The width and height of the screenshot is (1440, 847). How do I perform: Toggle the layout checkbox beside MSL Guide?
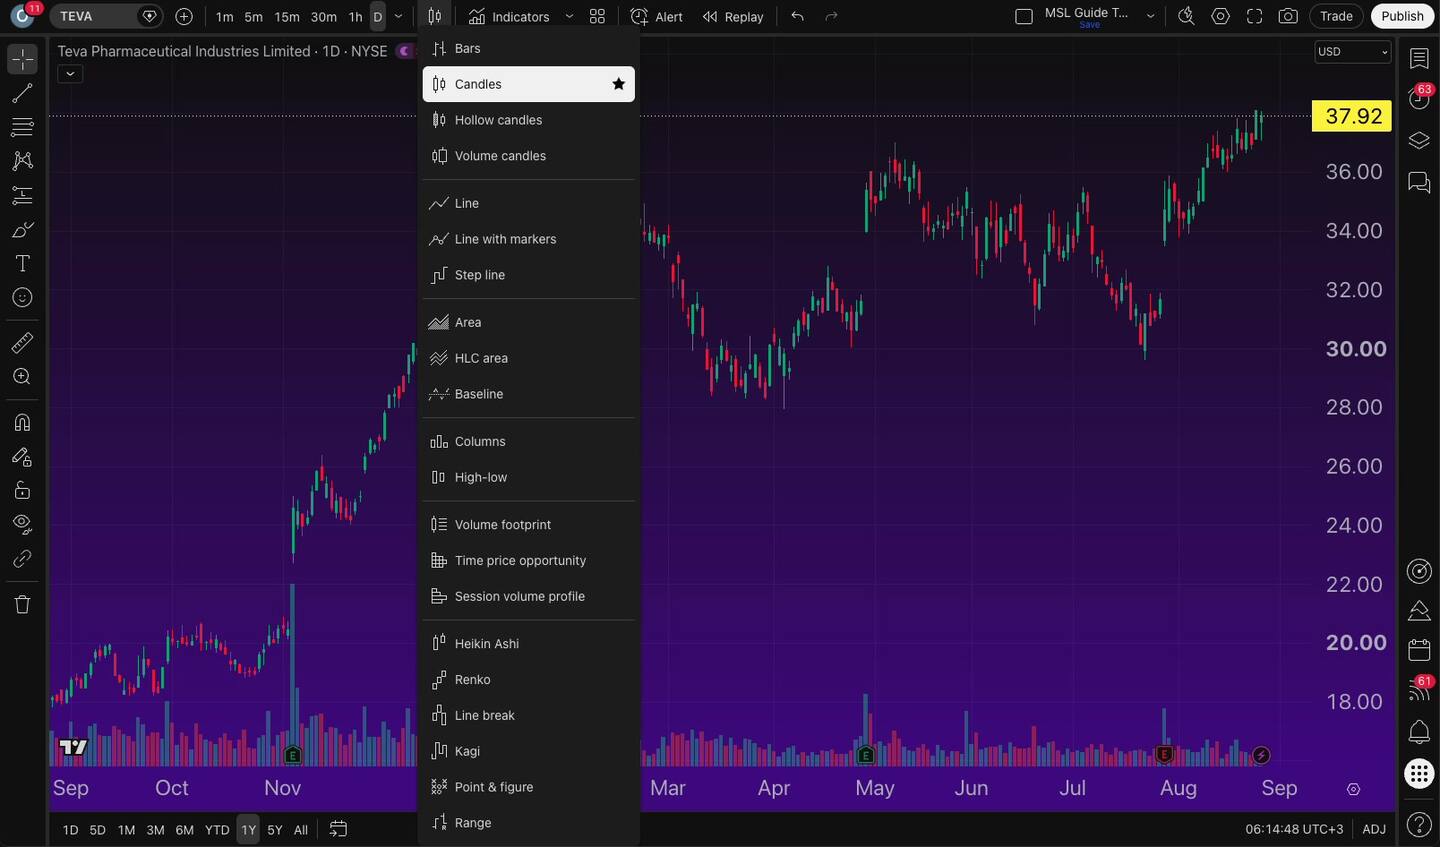(1024, 16)
